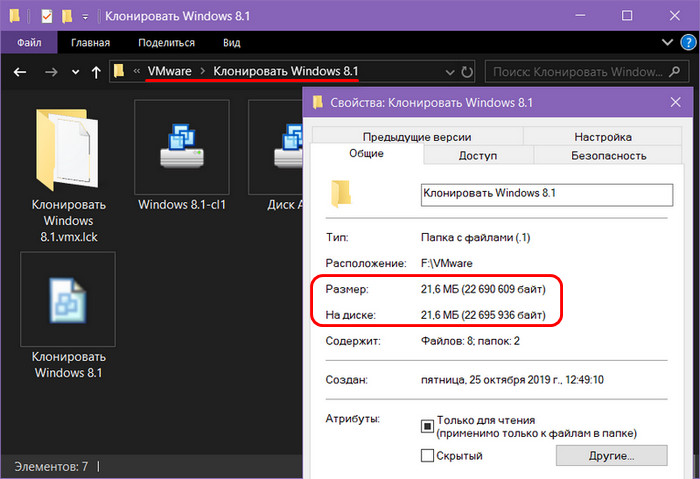Go forward with the right arrow

51,72
